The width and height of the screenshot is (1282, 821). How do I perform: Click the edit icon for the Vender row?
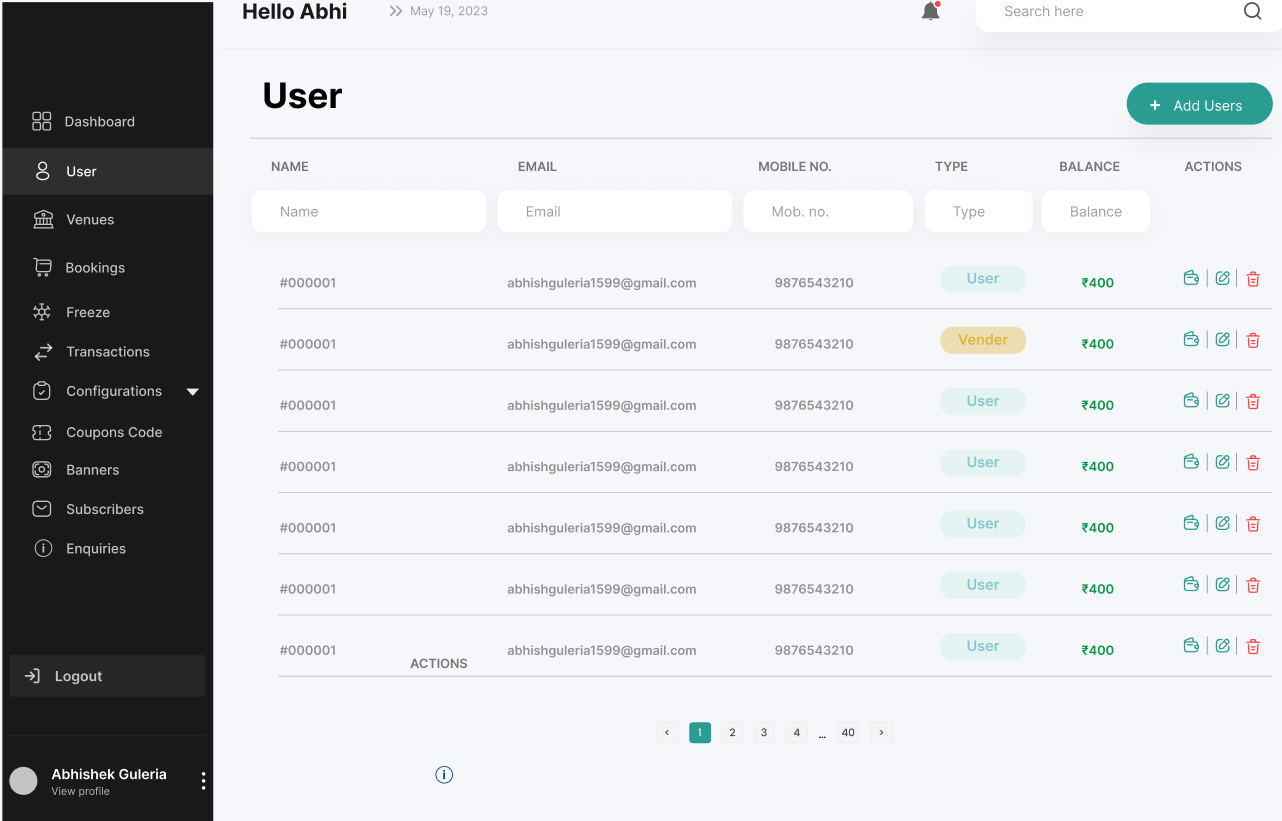pos(1222,339)
